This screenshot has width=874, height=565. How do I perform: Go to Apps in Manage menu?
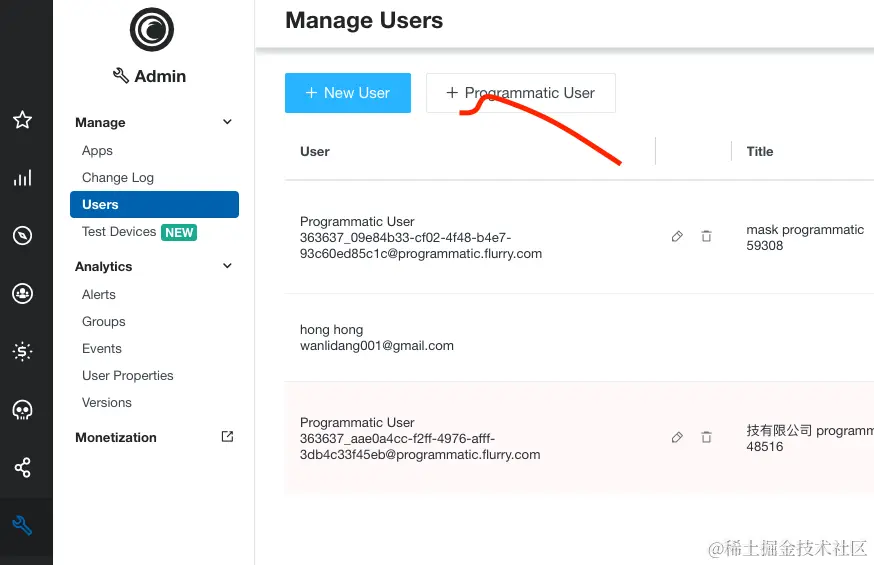coord(97,150)
